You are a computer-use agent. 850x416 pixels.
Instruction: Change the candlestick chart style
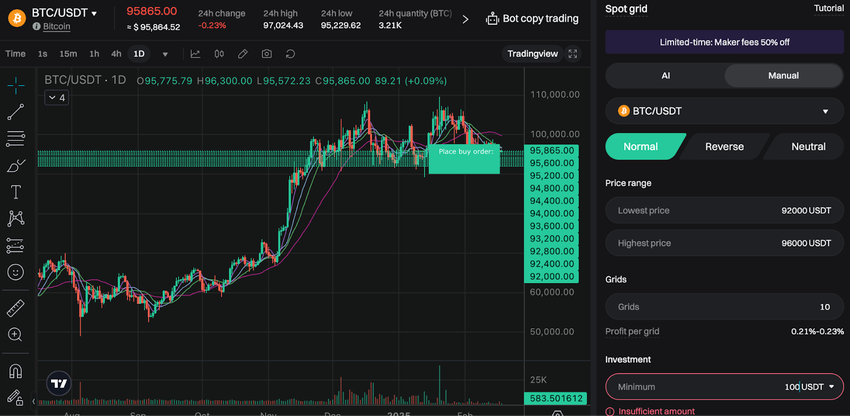coord(220,54)
